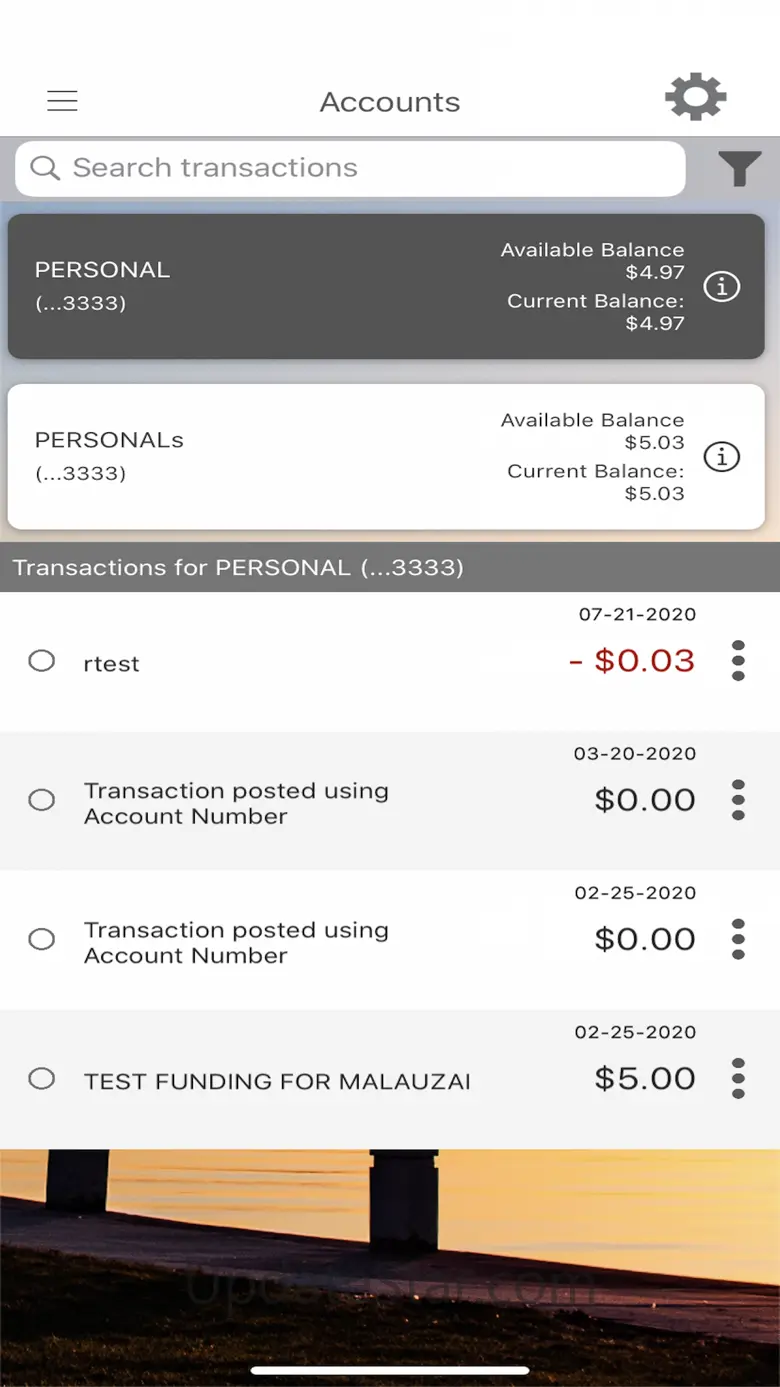The height and width of the screenshot is (1387, 780).
Task: Open options for the 03-20-2020 transaction
Action: (x=738, y=800)
